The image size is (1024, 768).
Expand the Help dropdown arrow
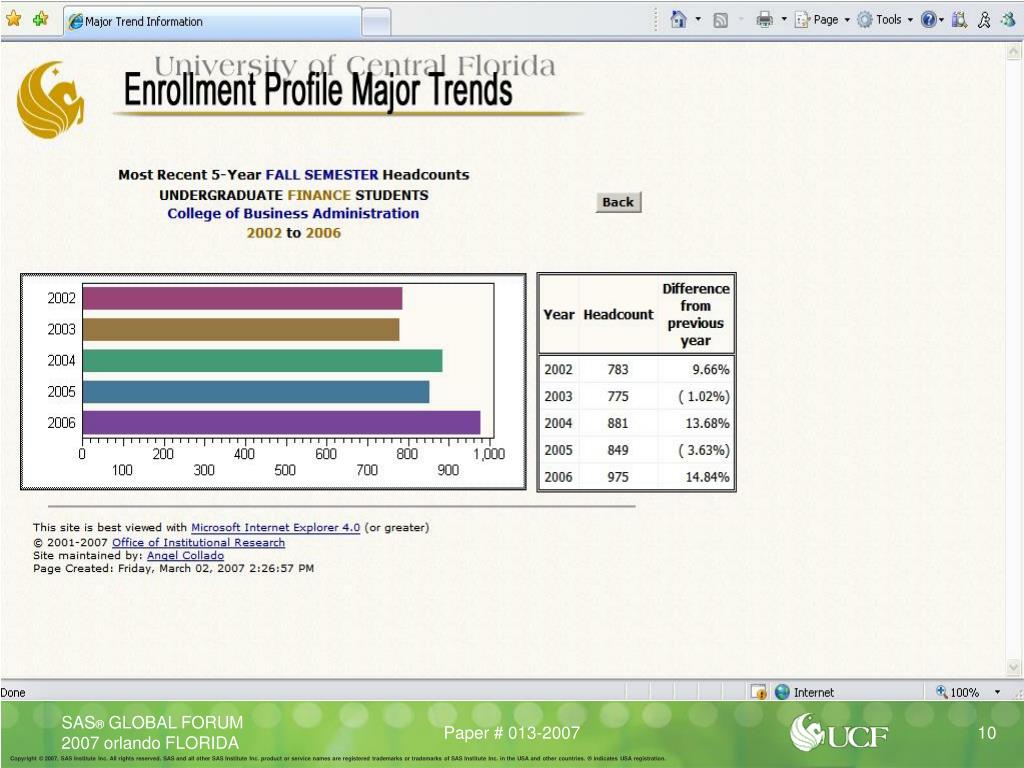(941, 20)
